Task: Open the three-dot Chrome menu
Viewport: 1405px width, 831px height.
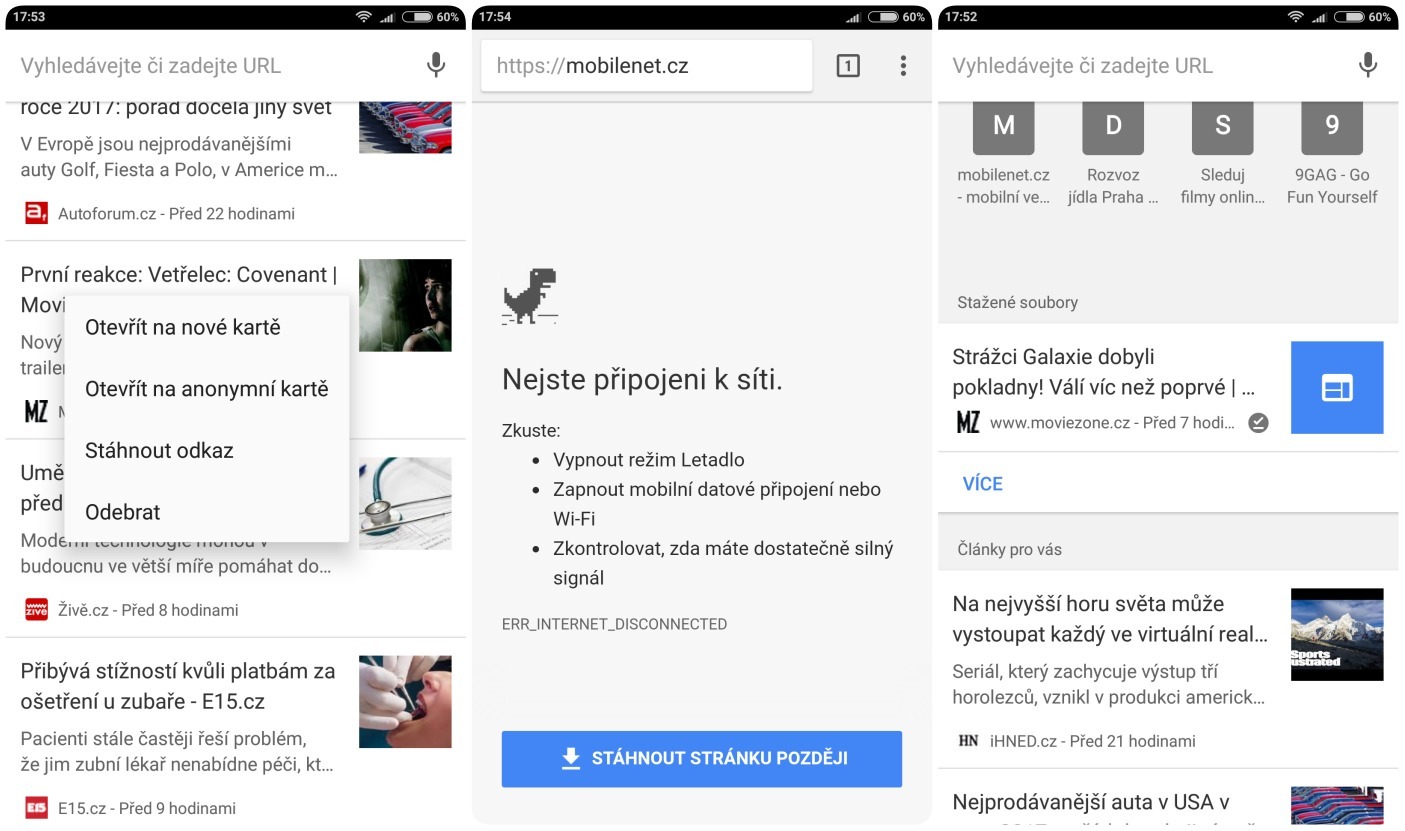Action: click(902, 66)
